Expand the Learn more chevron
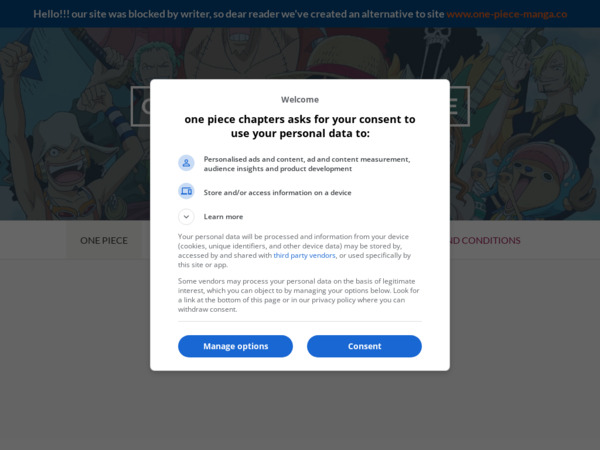This screenshot has height=450, width=600. pyautogui.click(x=186, y=216)
